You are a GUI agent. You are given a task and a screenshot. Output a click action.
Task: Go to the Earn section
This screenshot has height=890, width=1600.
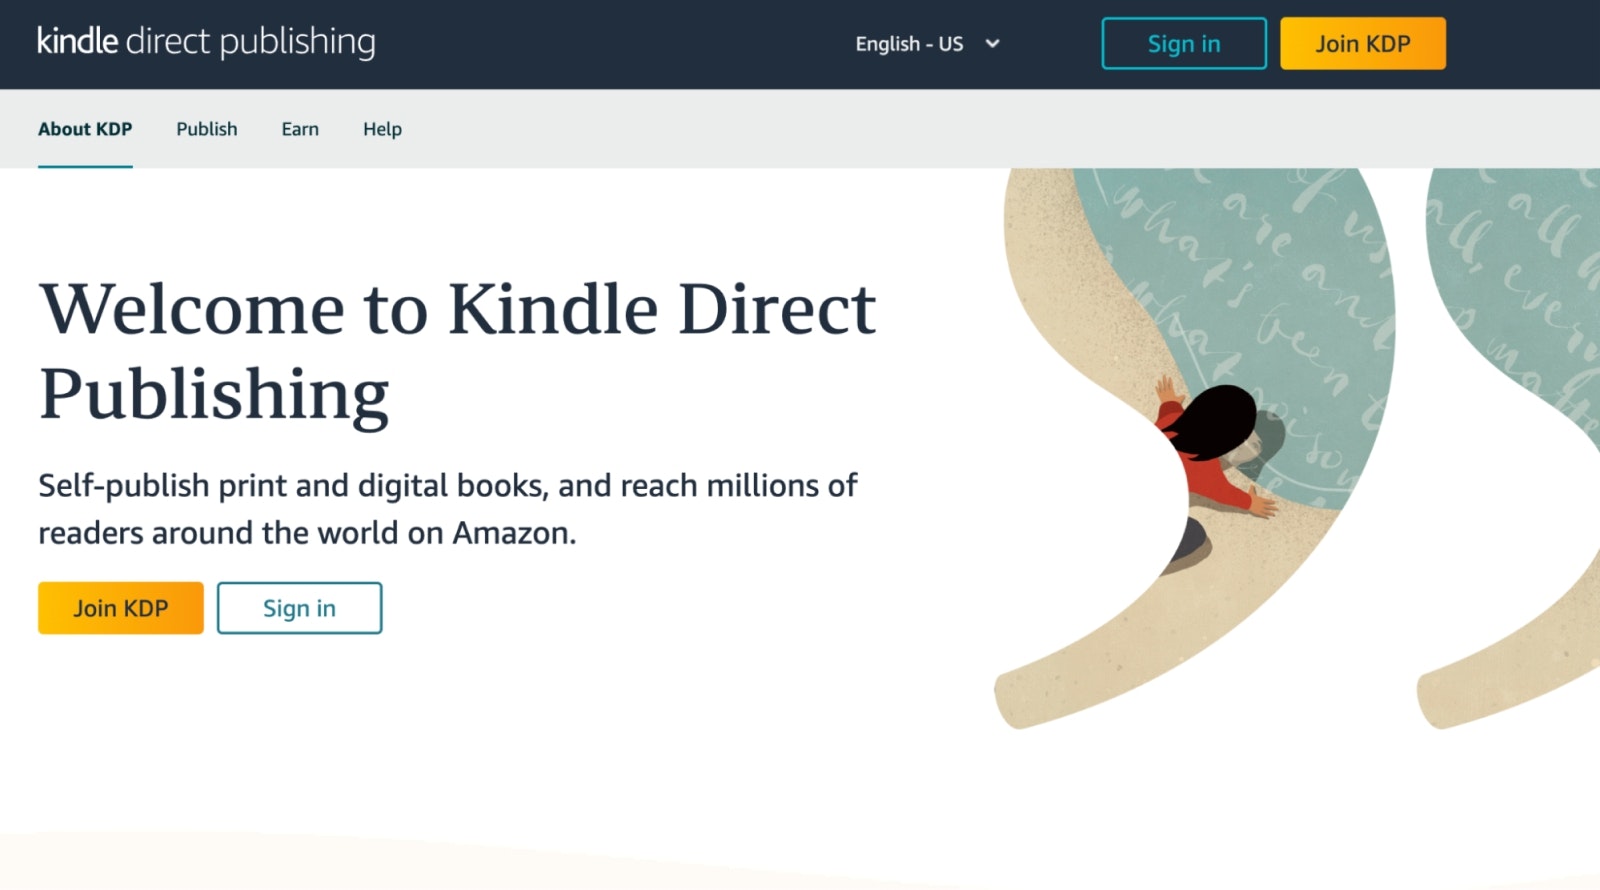pos(300,129)
